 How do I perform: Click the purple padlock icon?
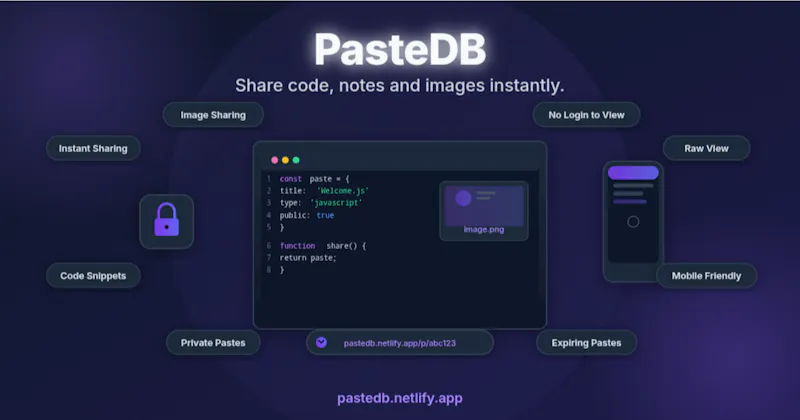click(166, 220)
